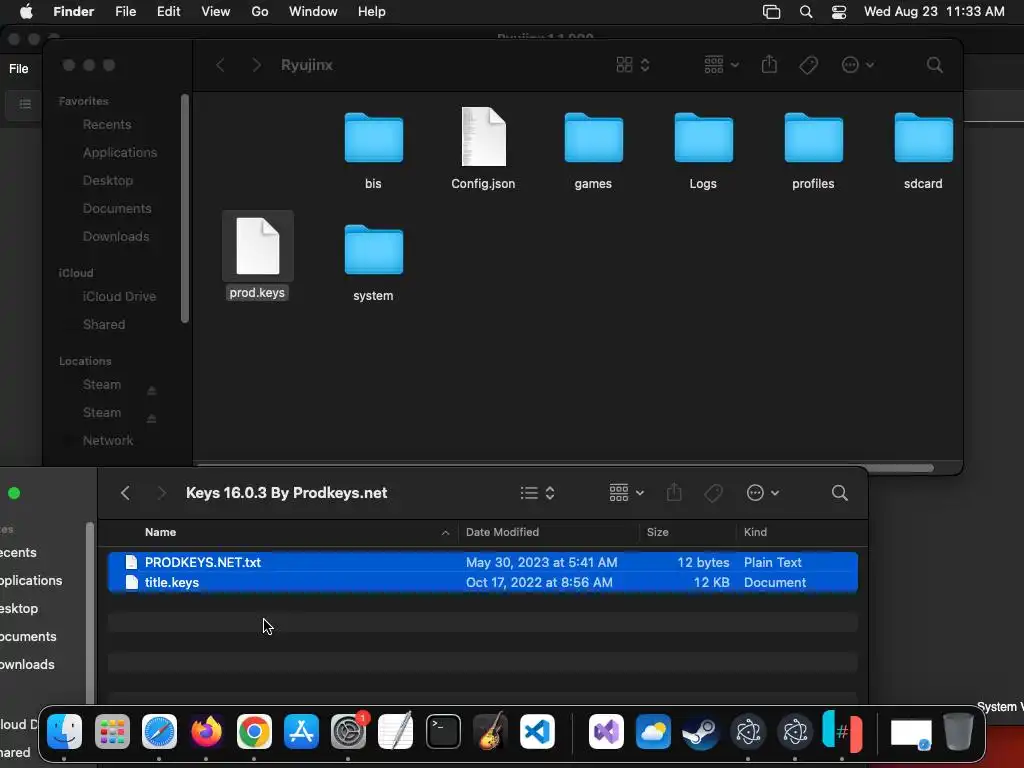Click Share icon in Ryujinx window toolbar
Viewport: 1024px width, 768px height.
tap(769, 65)
